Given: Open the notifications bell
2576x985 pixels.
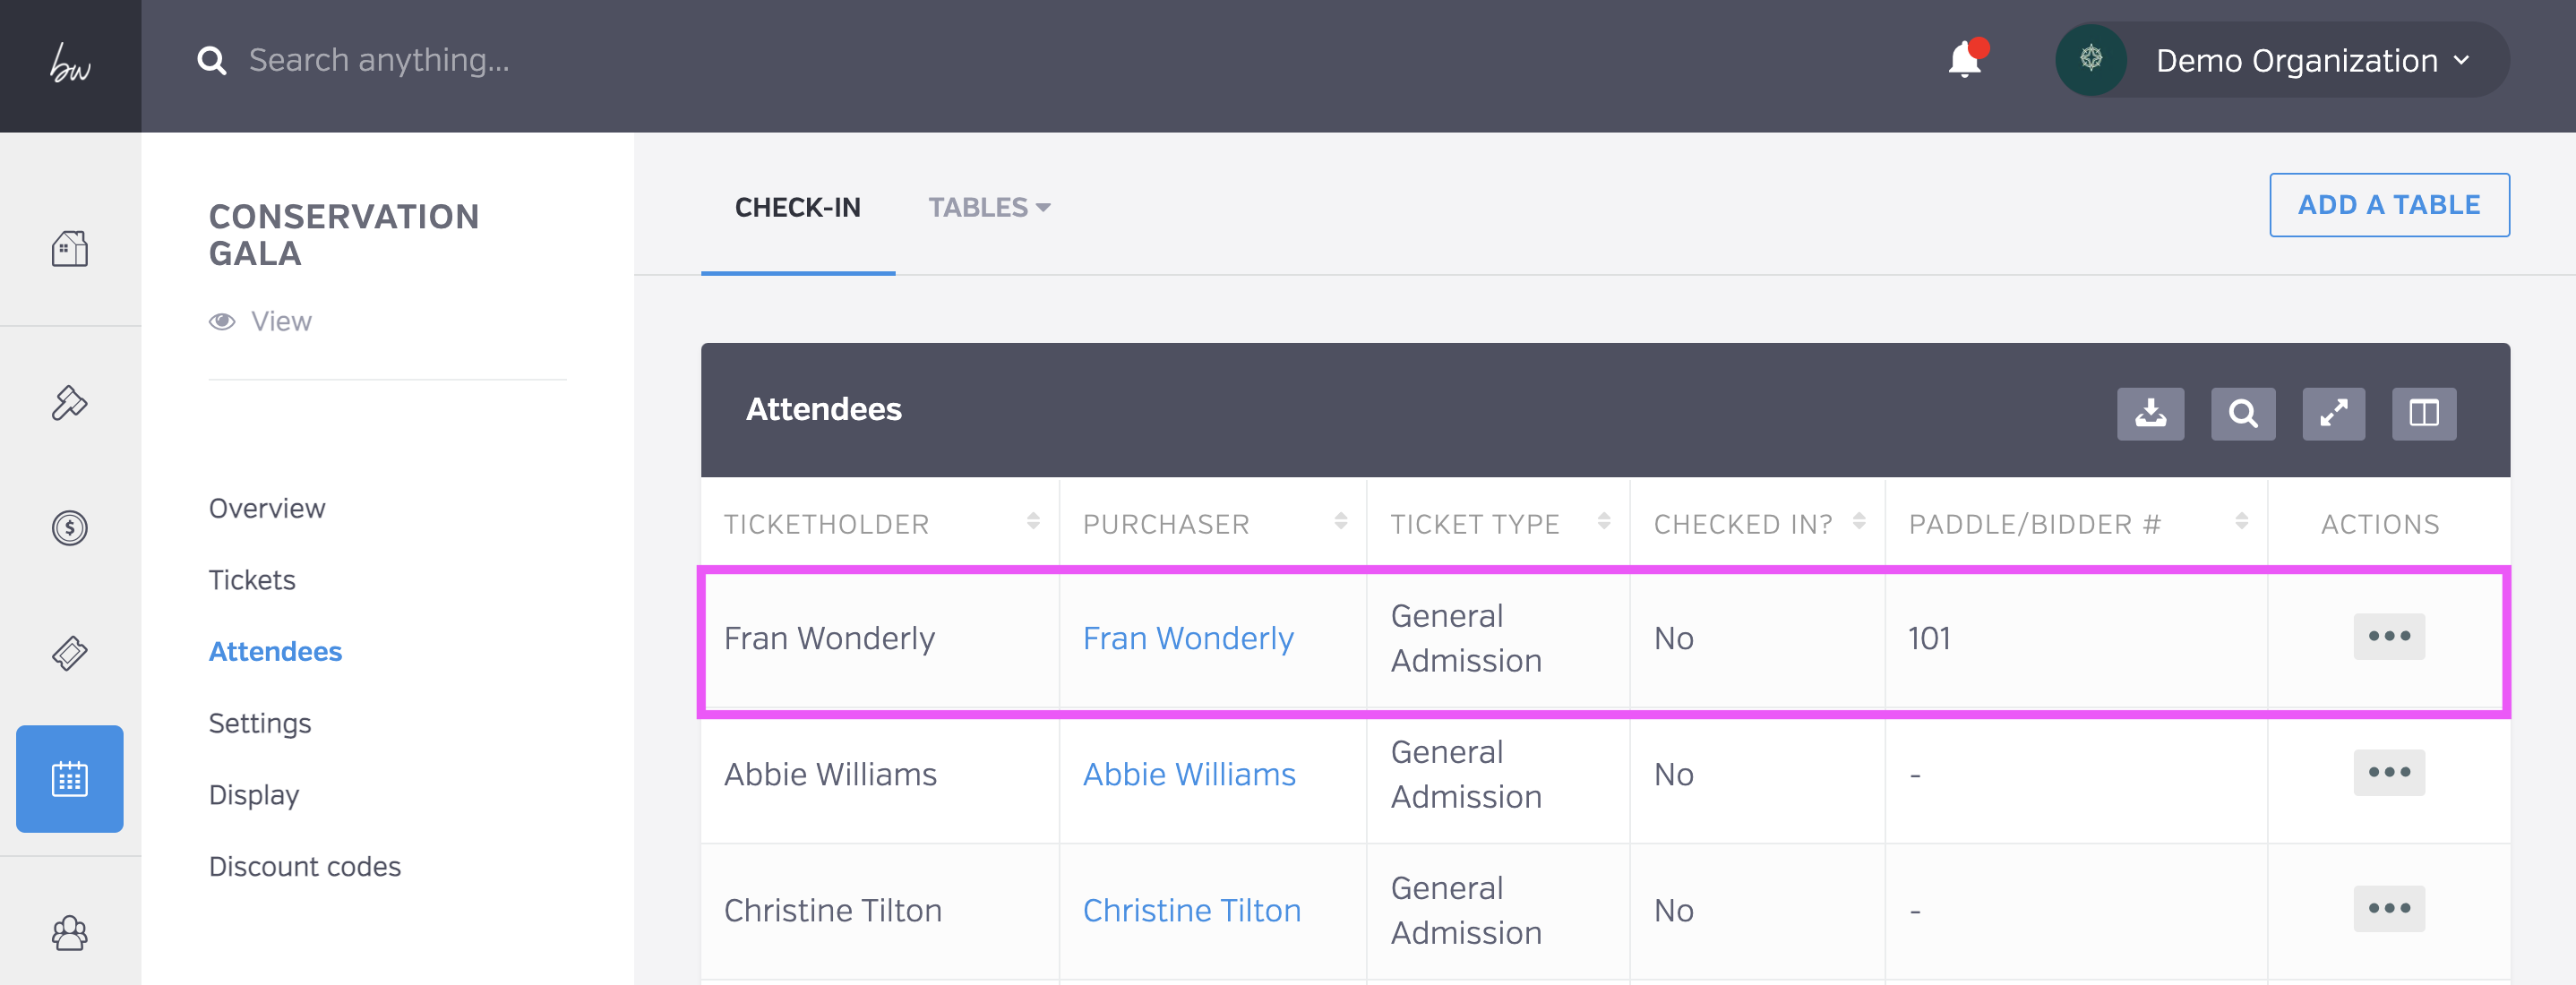Looking at the screenshot, I should (x=1964, y=61).
